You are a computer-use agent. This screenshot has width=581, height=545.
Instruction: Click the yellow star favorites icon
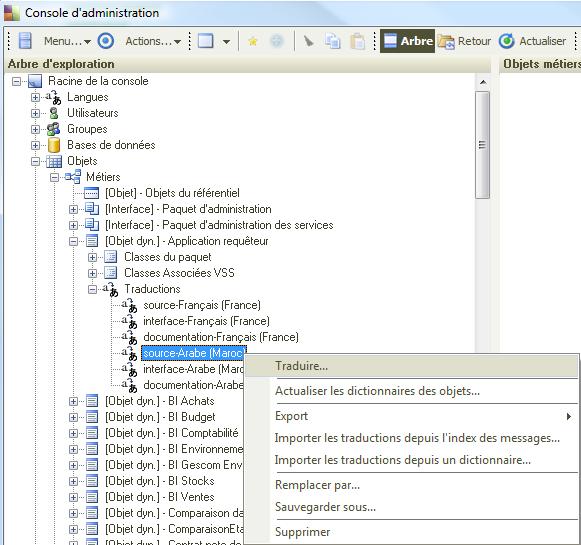click(x=253, y=41)
